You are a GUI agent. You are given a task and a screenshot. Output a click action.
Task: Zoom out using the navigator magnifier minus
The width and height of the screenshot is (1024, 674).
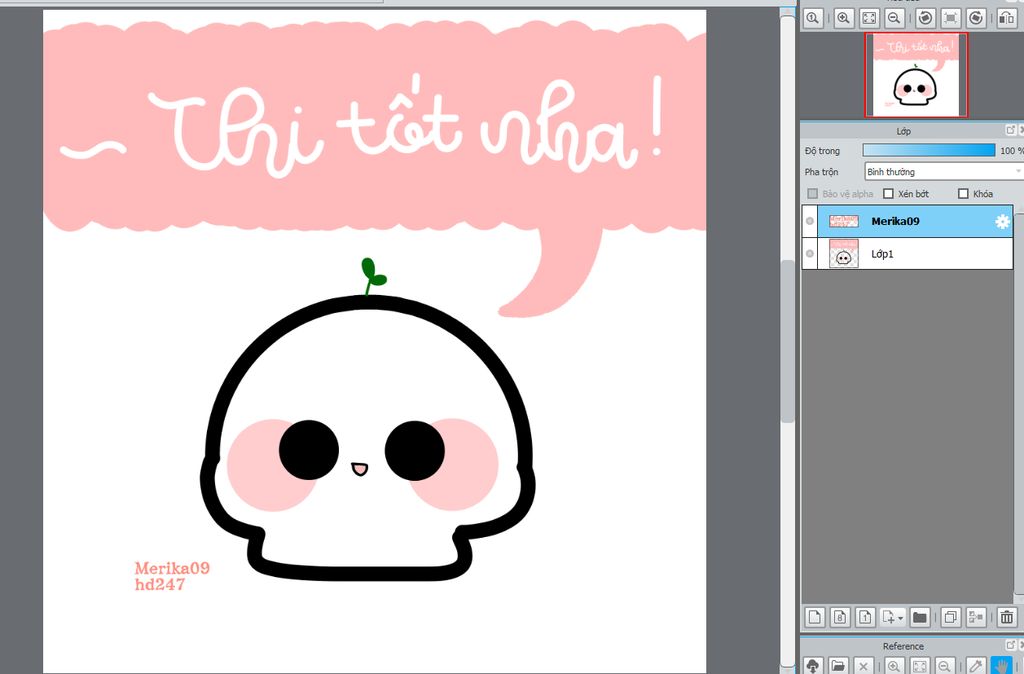pyautogui.click(x=894, y=18)
